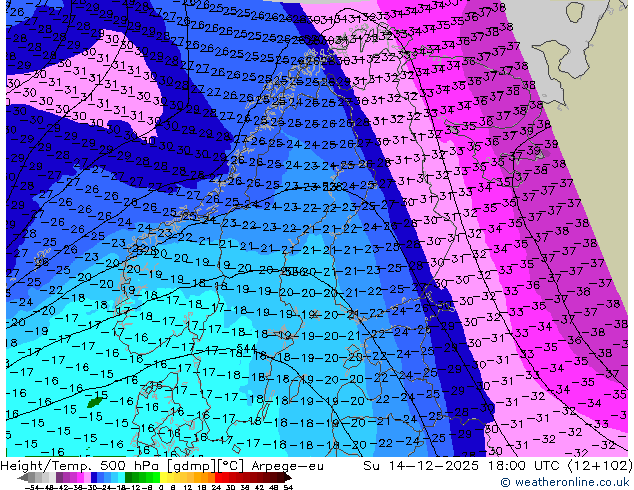The height and width of the screenshot is (490, 634).
Task: Click the '-54' value on color scale
Action: point(32,487)
